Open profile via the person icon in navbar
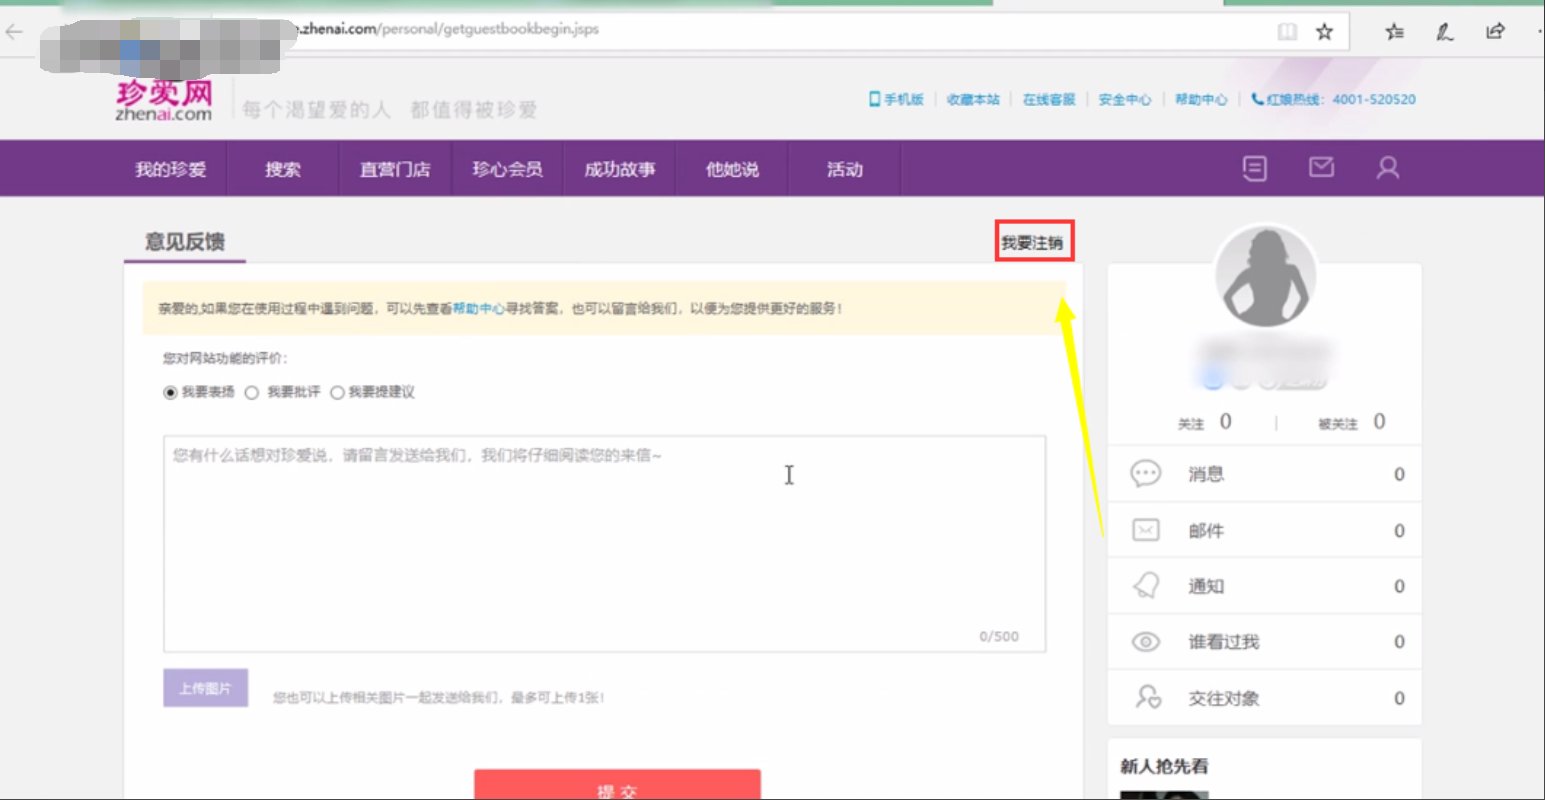Image resolution: width=1545 pixels, height=800 pixels. [1387, 168]
